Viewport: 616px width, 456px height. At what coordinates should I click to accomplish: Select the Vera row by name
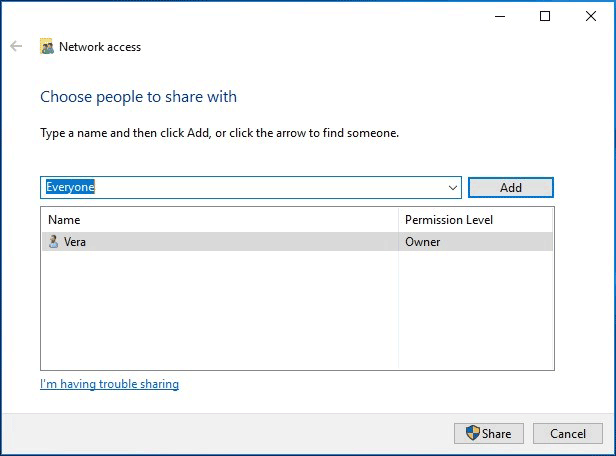pos(75,242)
